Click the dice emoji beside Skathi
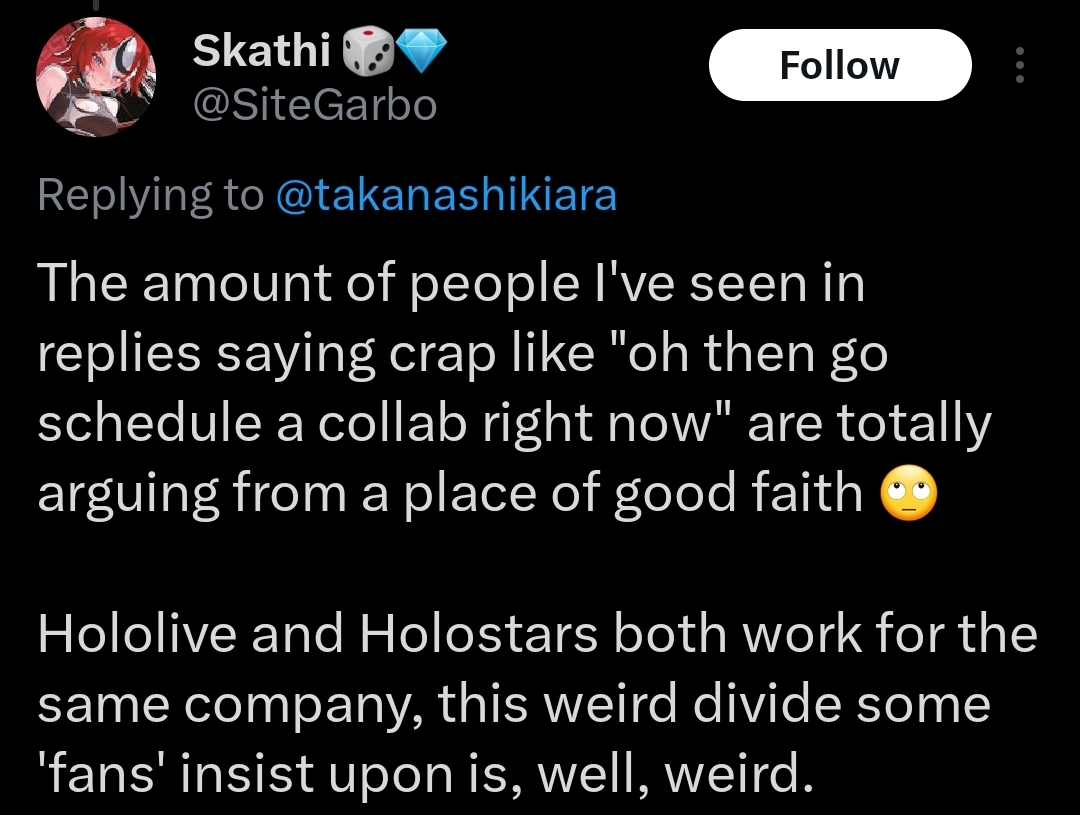 point(363,50)
